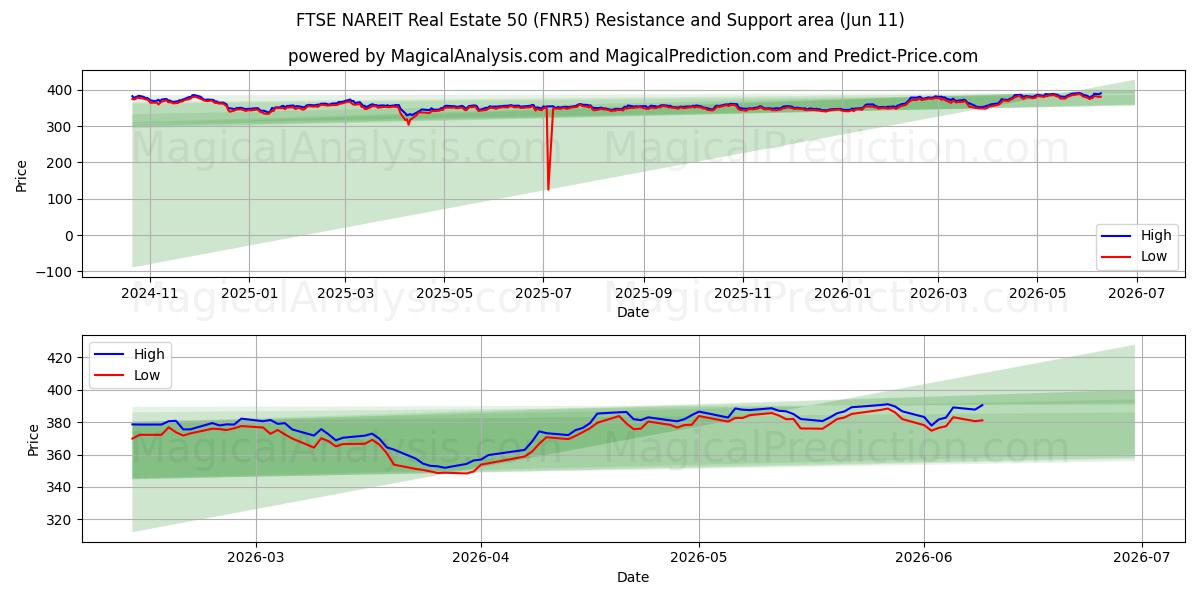Click 'High' in the bottom chart legend

coord(149,355)
